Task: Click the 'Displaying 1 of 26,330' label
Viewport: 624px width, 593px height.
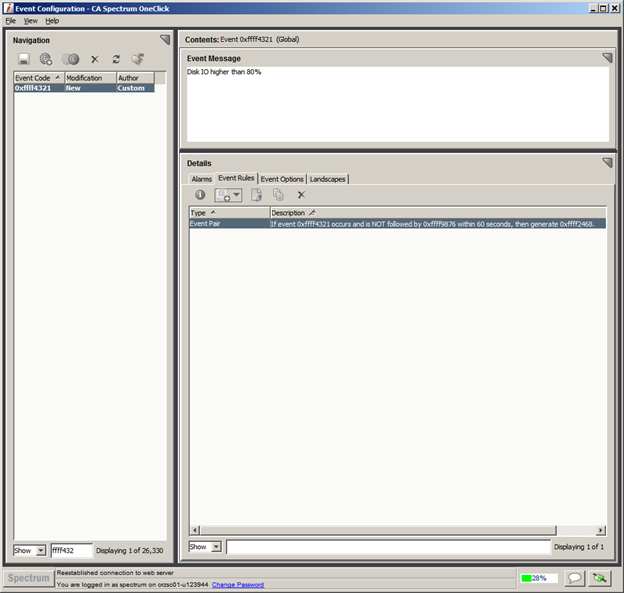Action: pyautogui.click(x=130, y=550)
